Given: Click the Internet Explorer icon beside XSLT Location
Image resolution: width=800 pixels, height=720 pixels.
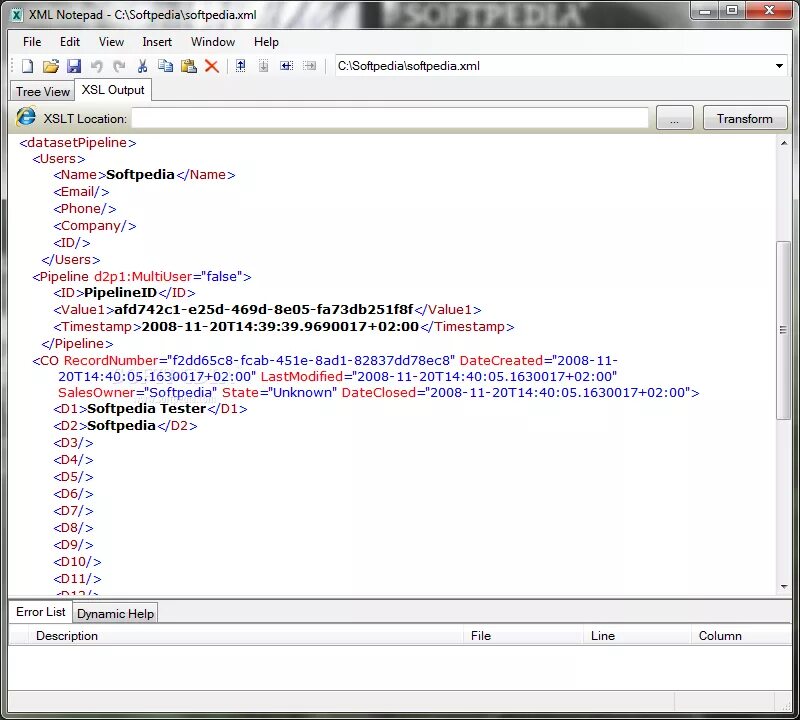Looking at the screenshot, I should (26, 117).
